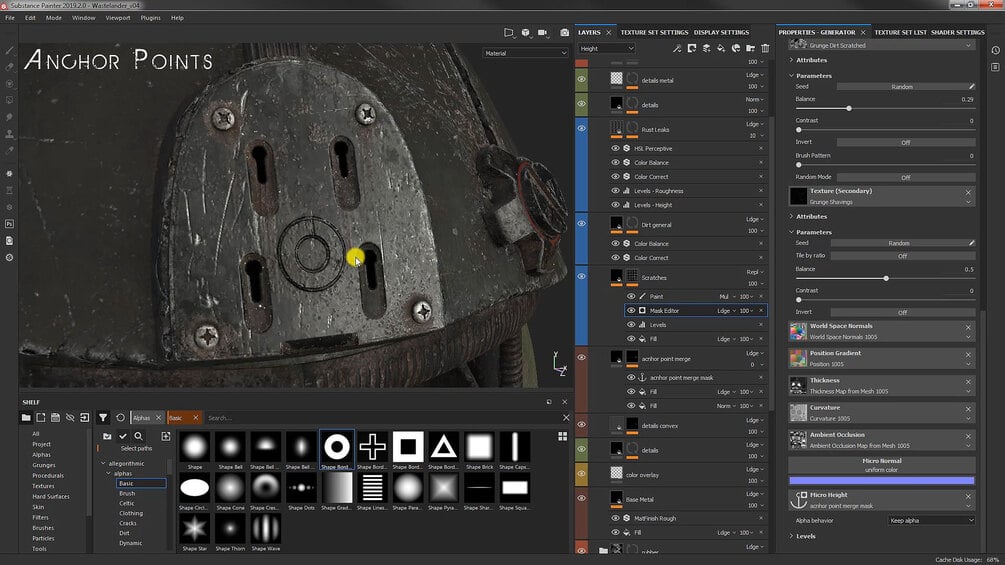Open the Alpha behavior Keep alpha dropdown
This screenshot has width=1005, height=565.
pos(930,520)
